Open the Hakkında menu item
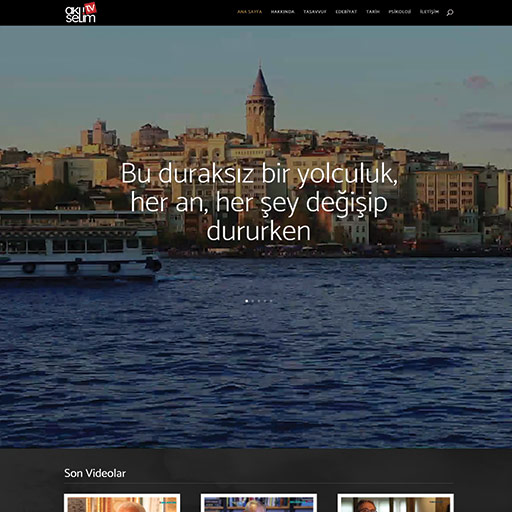This screenshot has width=512, height=512. coord(283,12)
